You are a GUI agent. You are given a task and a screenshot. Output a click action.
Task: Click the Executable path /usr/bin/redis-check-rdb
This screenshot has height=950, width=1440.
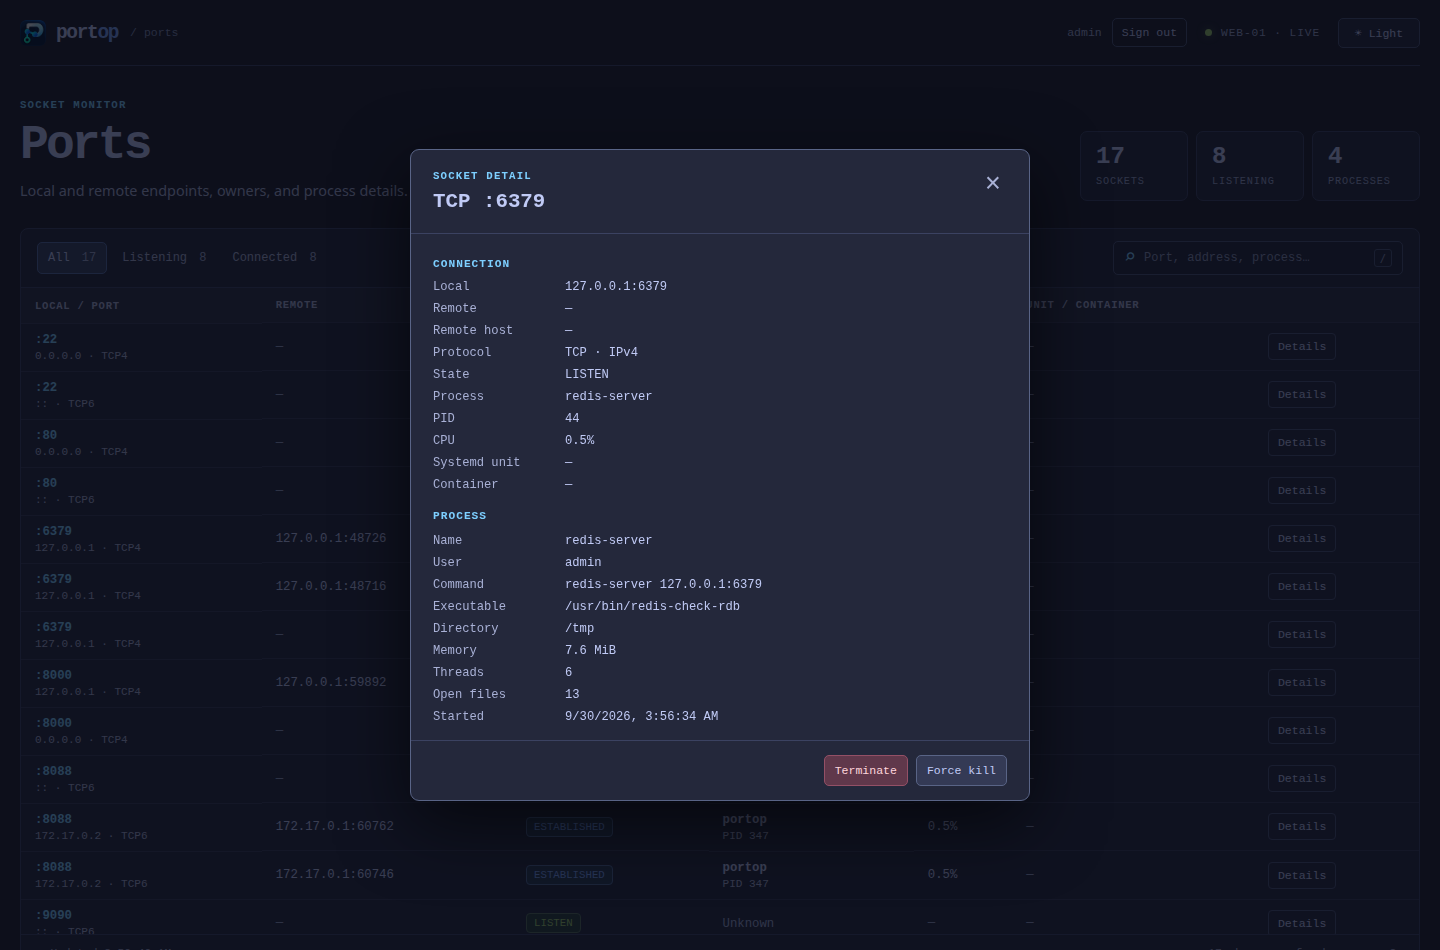click(652, 606)
